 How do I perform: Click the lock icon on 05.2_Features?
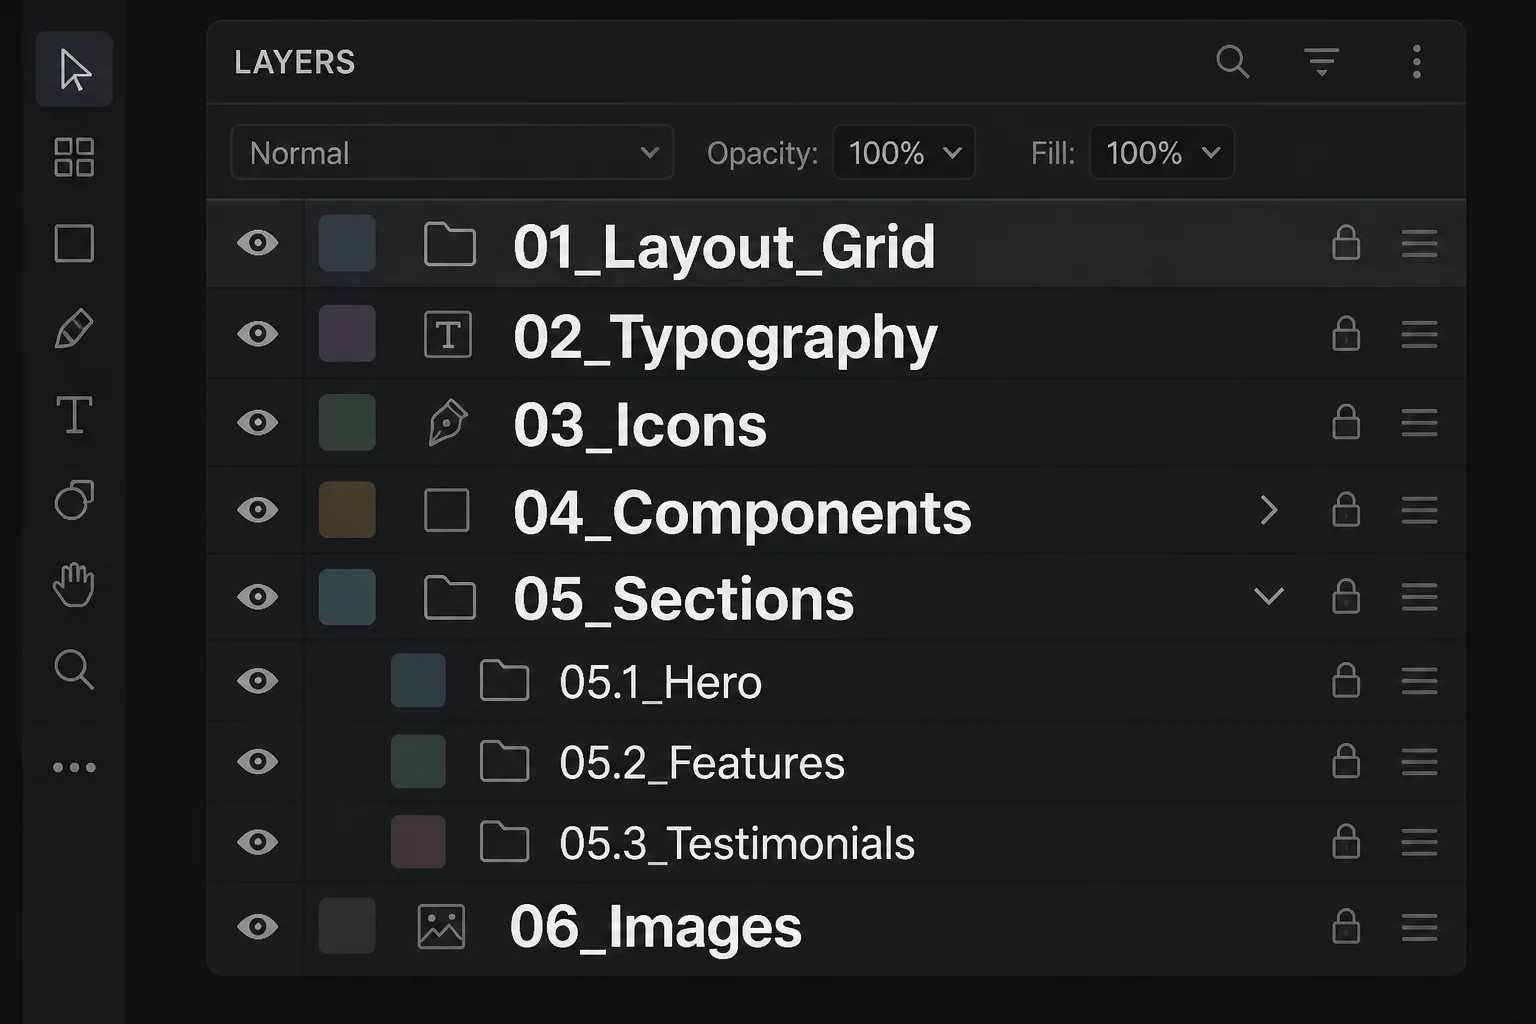tap(1346, 761)
